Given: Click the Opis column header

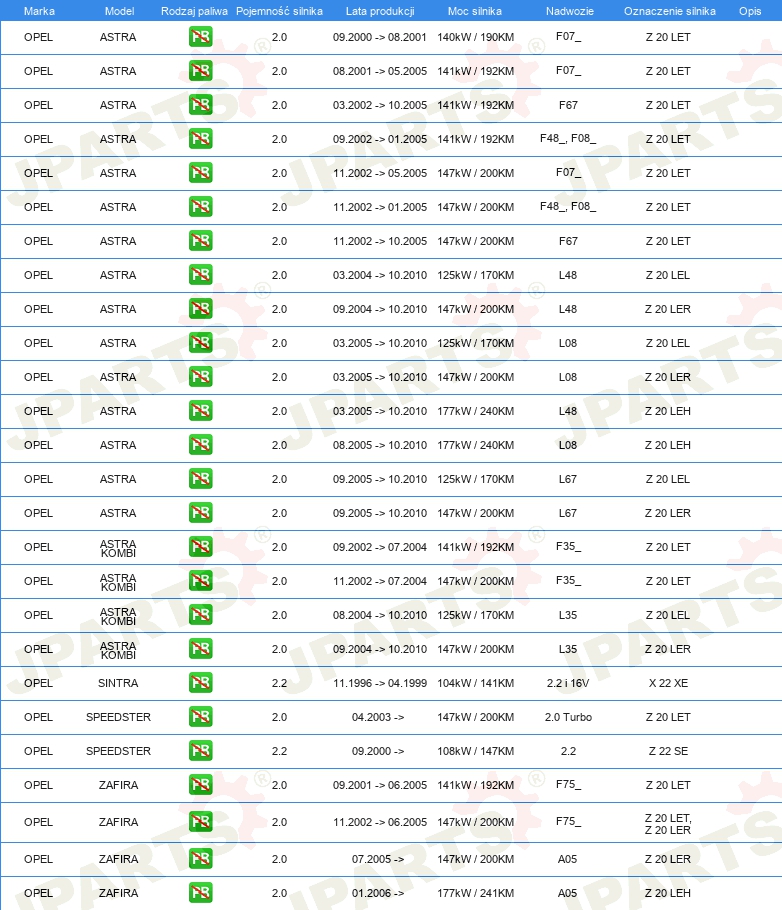Looking at the screenshot, I should click(x=749, y=11).
